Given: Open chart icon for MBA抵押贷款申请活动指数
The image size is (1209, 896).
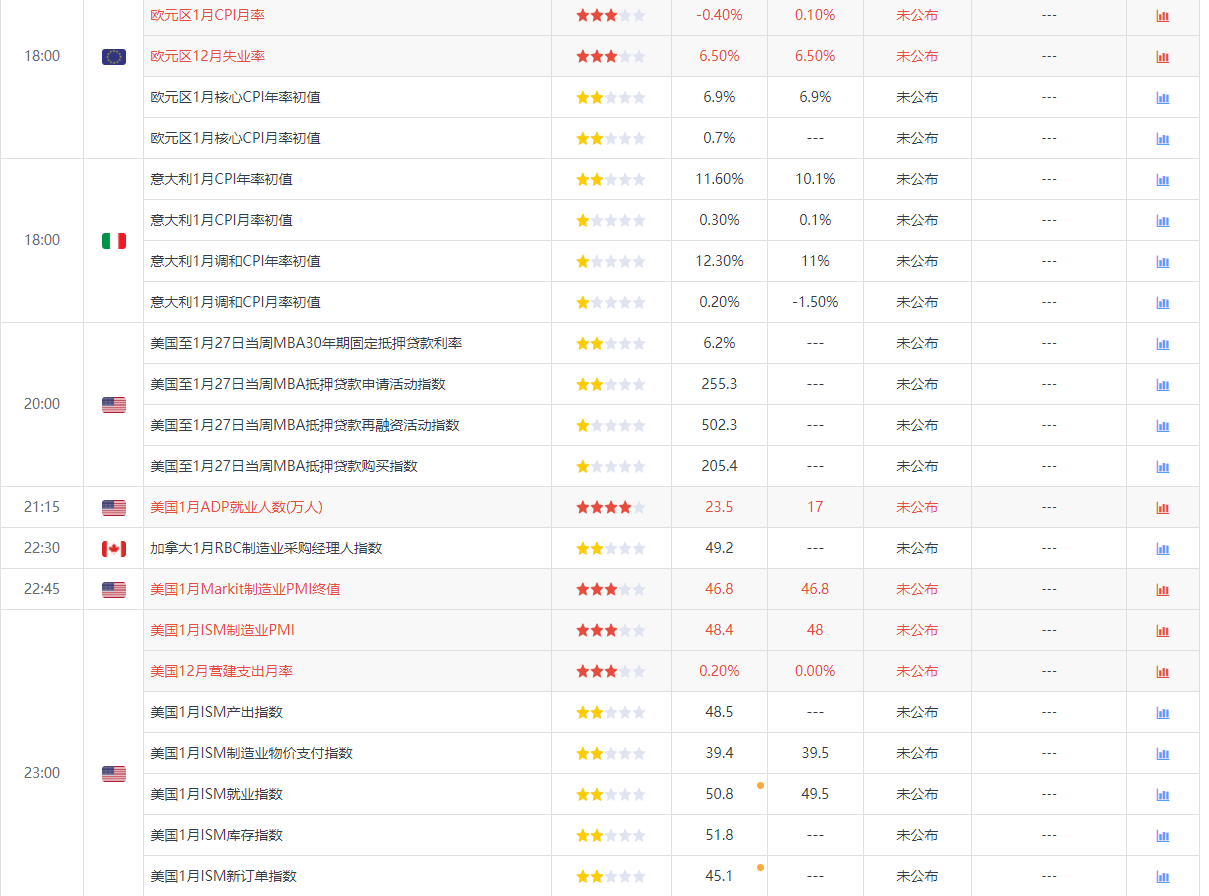Looking at the screenshot, I should (1162, 385).
